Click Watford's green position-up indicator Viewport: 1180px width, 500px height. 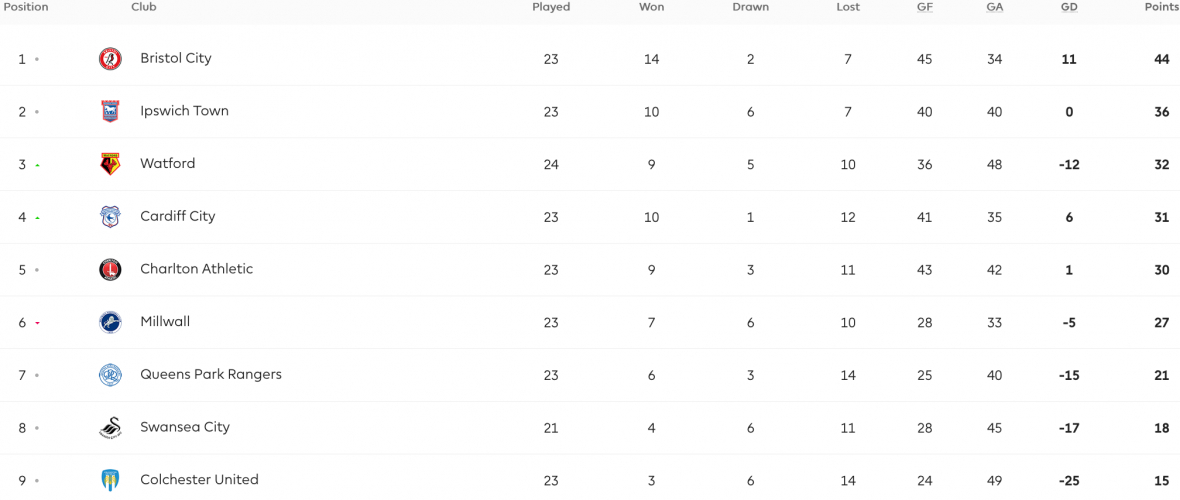click(37, 165)
